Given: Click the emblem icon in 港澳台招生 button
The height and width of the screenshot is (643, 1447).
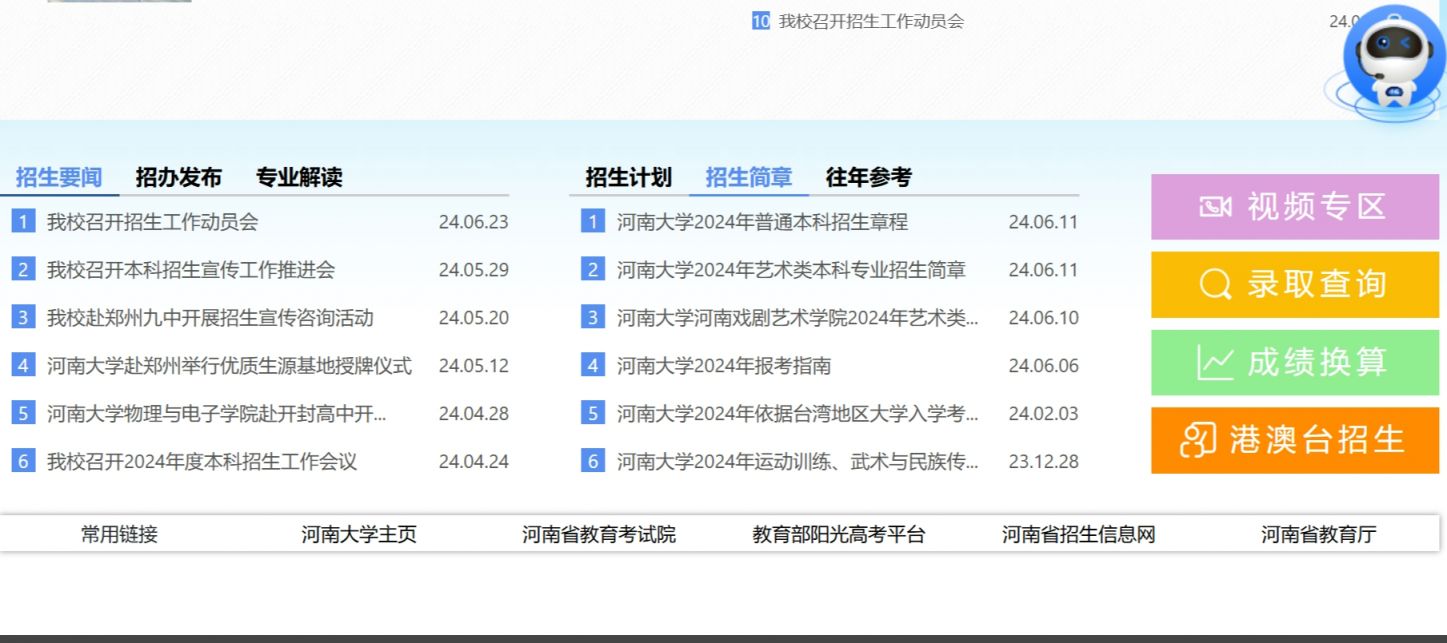Looking at the screenshot, I should [x=1198, y=440].
